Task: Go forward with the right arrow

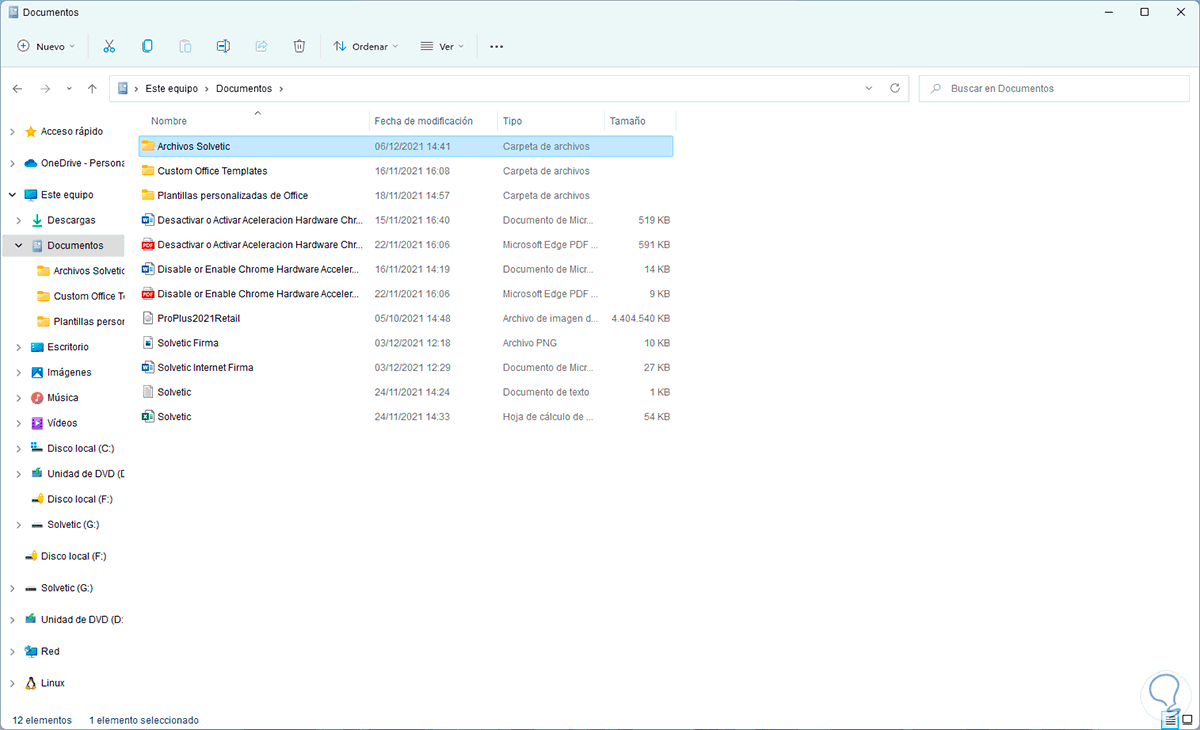Action: pyautogui.click(x=45, y=88)
